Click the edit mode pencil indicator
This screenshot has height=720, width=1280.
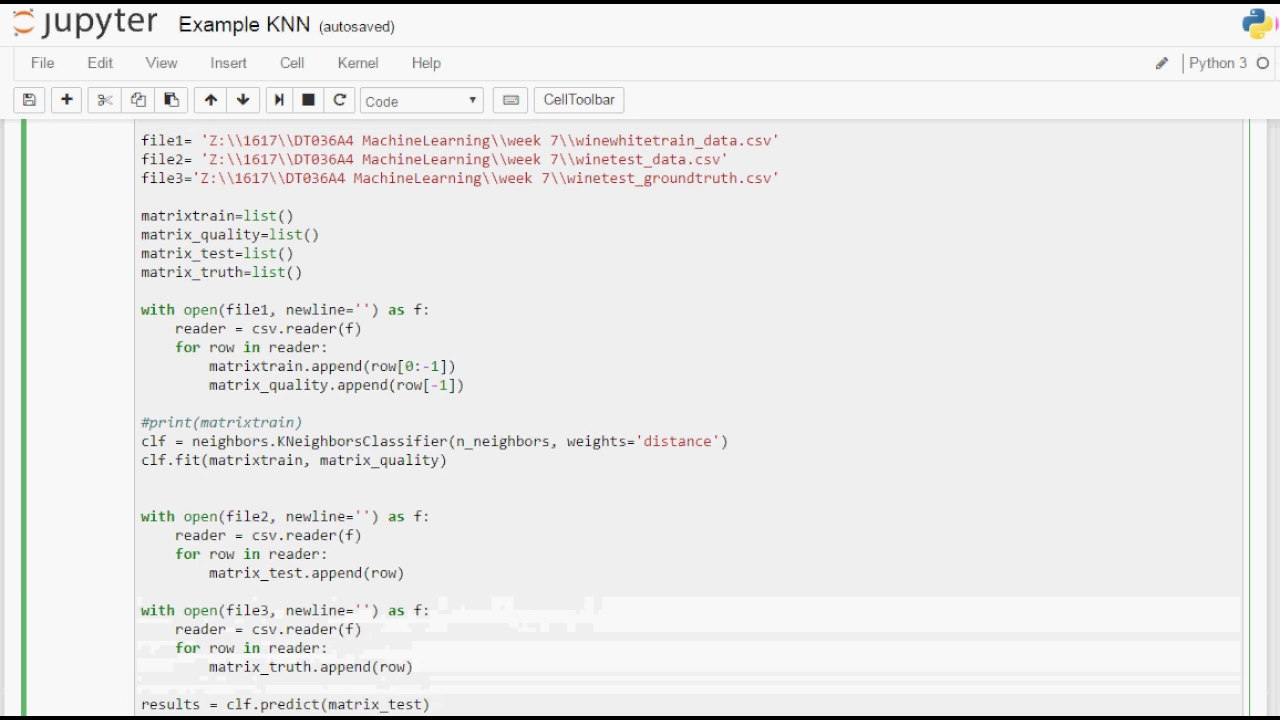point(1162,63)
